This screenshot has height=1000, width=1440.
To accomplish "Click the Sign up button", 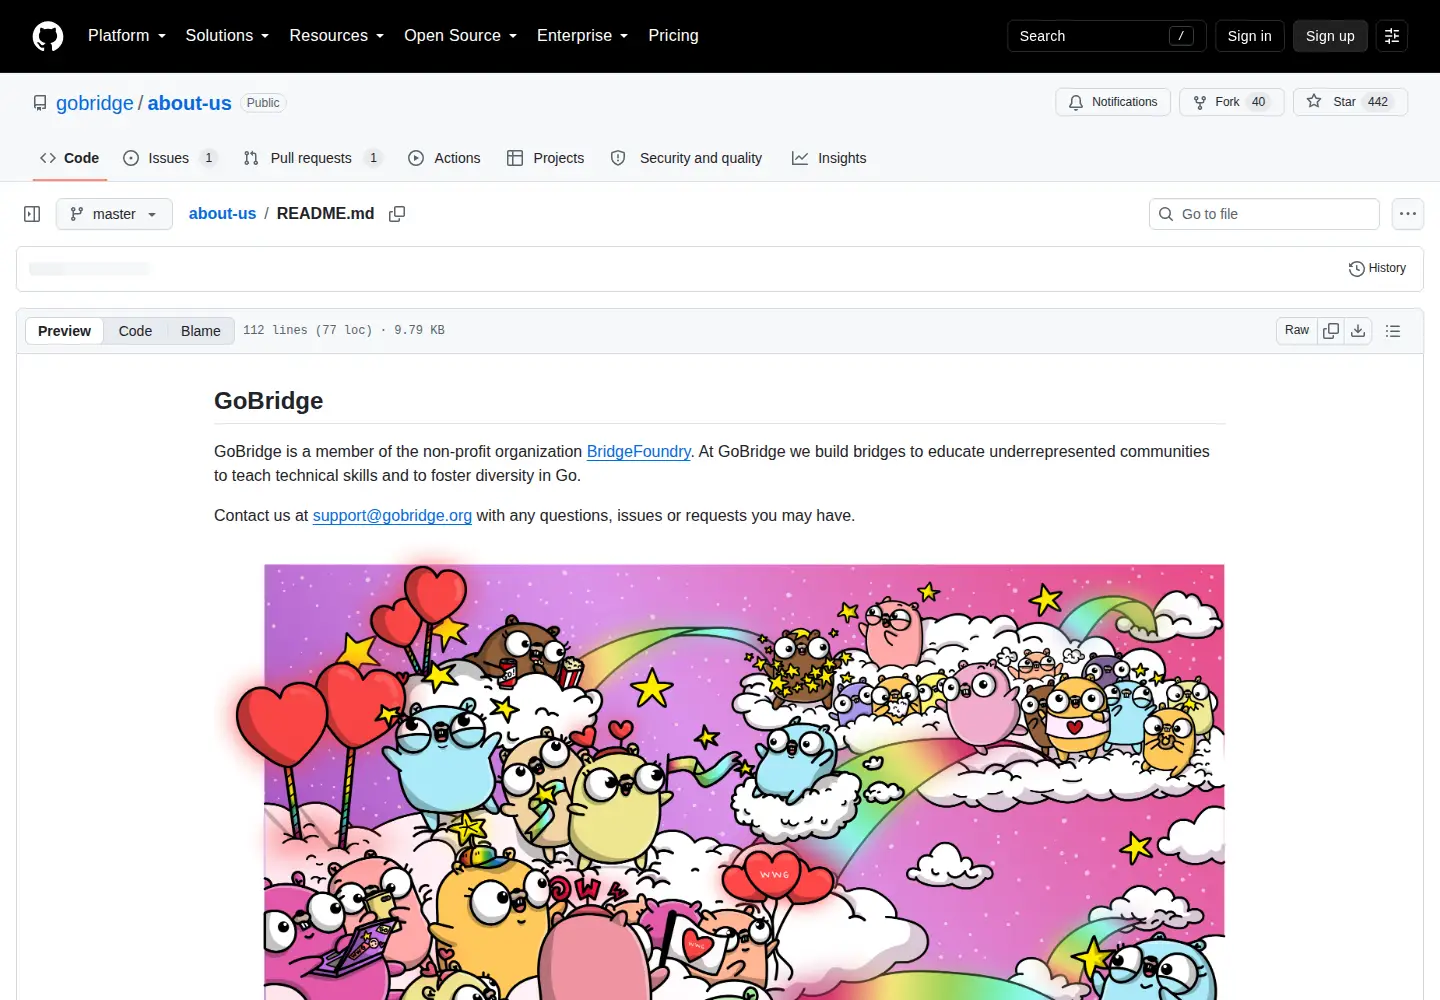I will coord(1330,36).
